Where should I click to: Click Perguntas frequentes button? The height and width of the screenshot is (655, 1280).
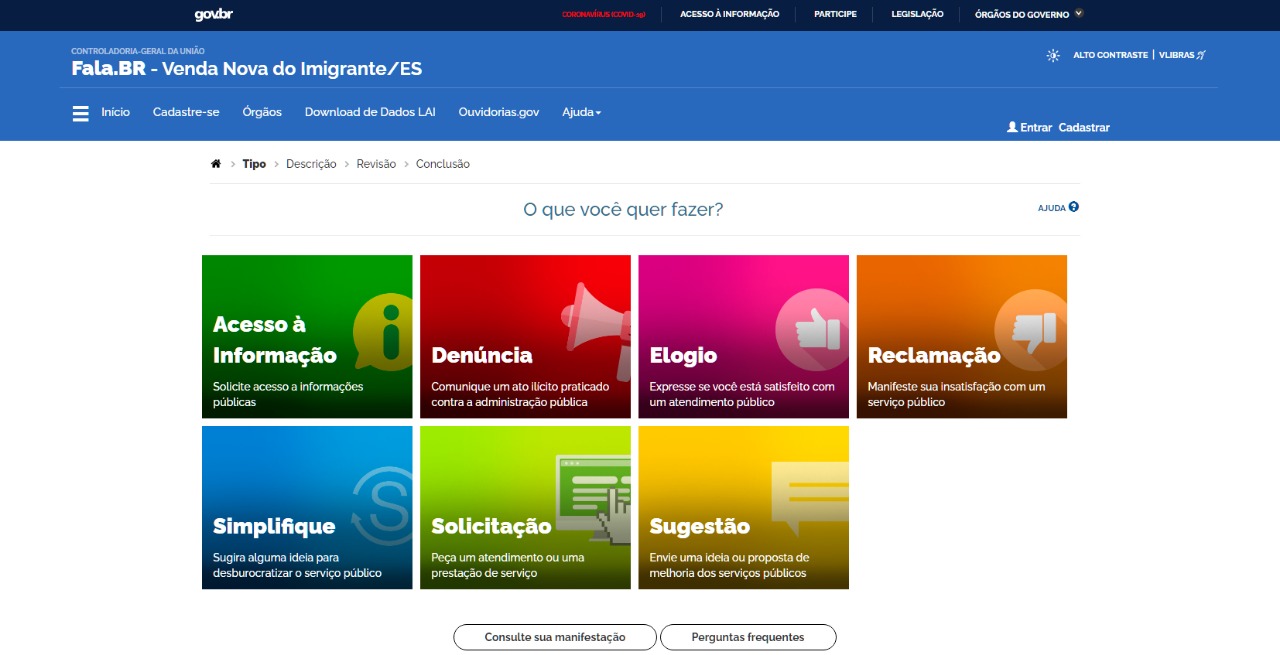(748, 637)
